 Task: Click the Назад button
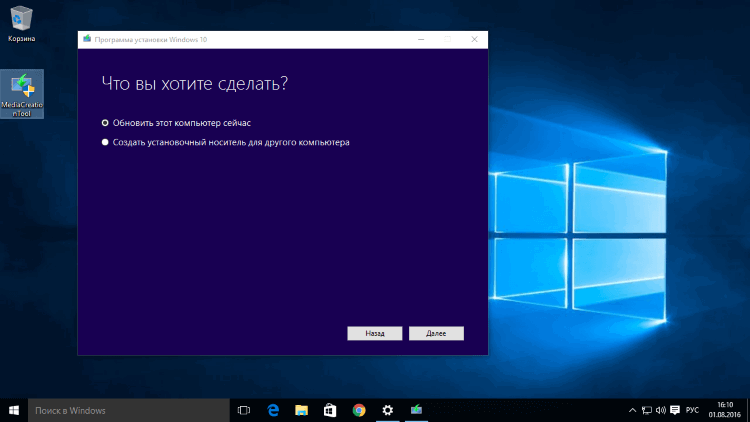(375, 333)
